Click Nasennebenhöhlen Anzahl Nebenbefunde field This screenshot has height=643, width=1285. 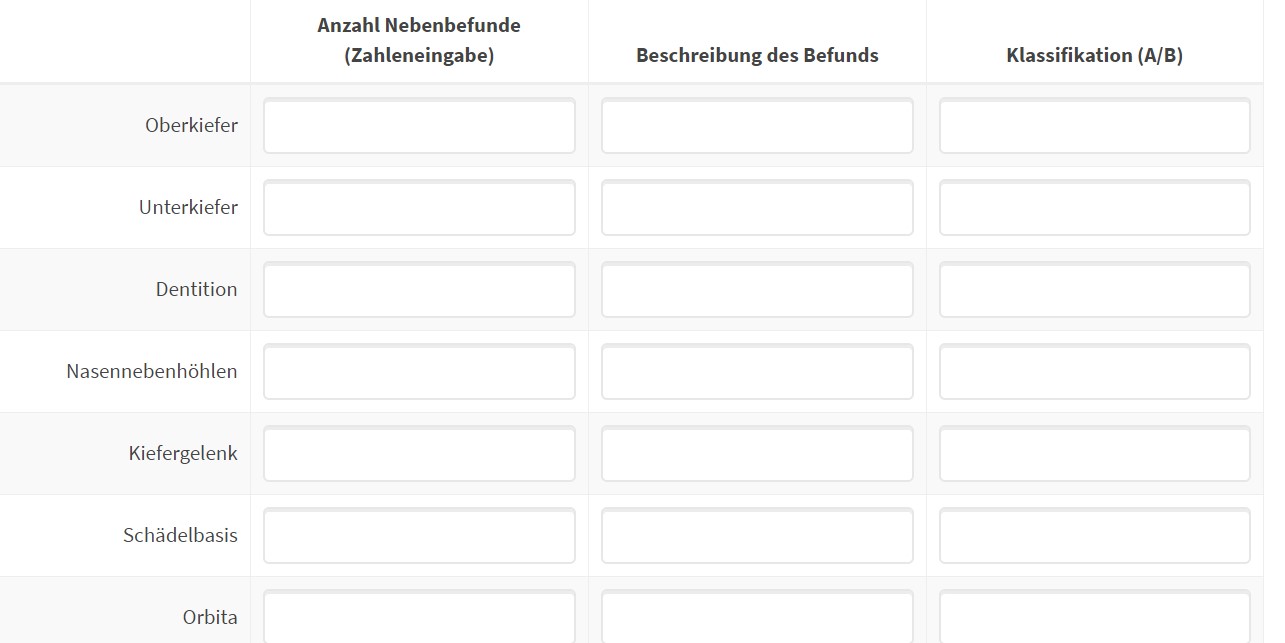click(419, 372)
